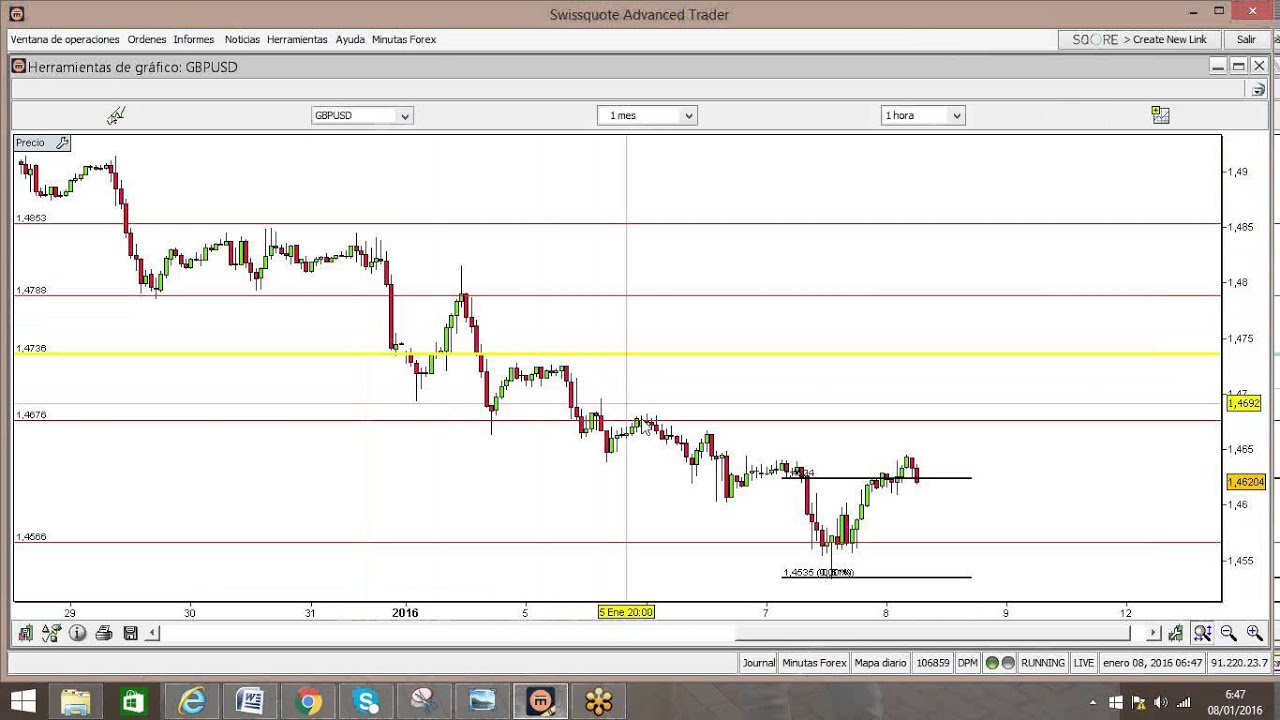Open Google Chrome from the taskbar

pyautogui.click(x=308, y=701)
